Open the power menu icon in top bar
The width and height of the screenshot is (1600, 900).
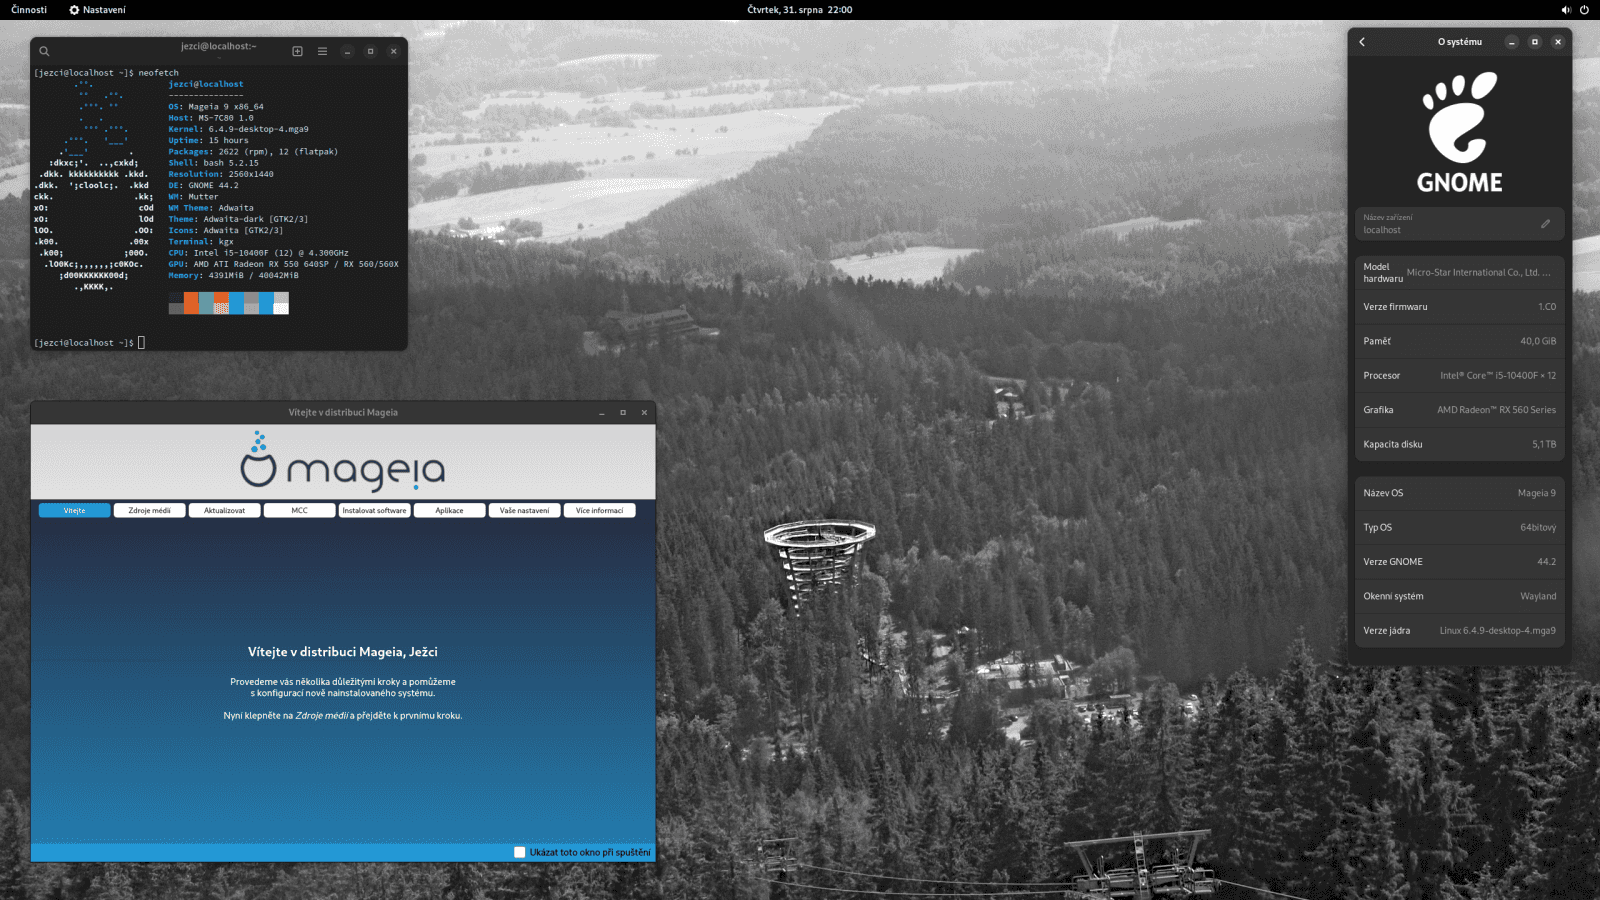point(1584,10)
